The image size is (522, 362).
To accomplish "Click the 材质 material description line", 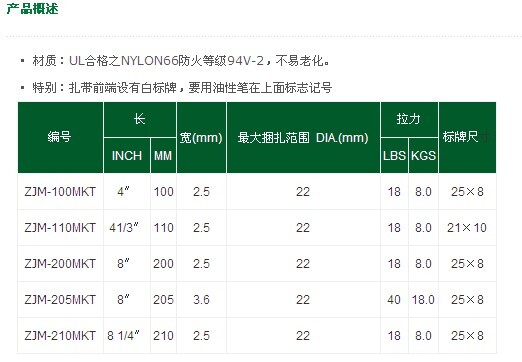I will coord(181,61).
